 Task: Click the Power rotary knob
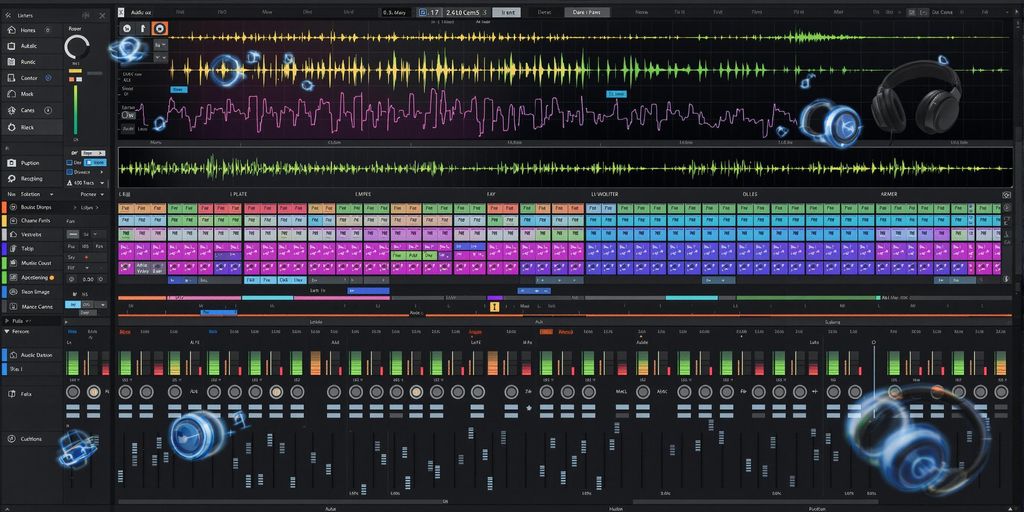pos(77,47)
